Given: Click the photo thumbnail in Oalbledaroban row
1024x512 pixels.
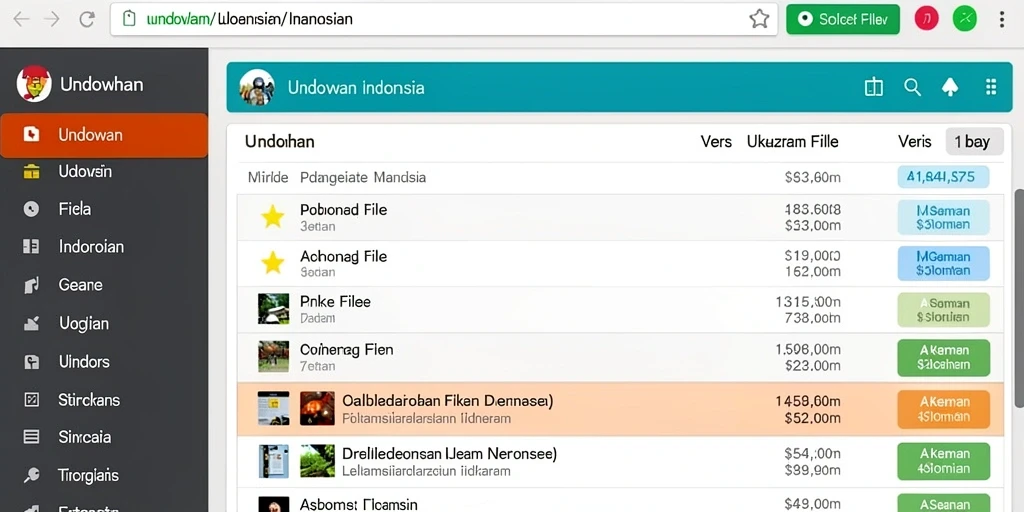Looking at the screenshot, I should coord(317,409).
